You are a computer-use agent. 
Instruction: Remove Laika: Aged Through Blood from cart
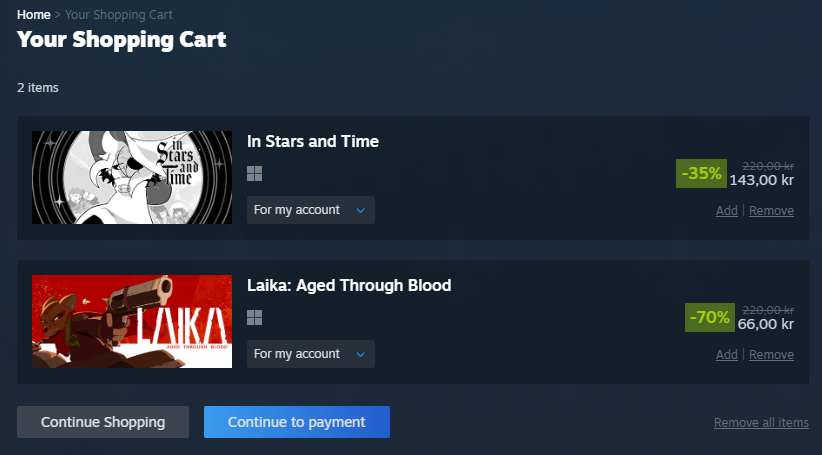771,355
